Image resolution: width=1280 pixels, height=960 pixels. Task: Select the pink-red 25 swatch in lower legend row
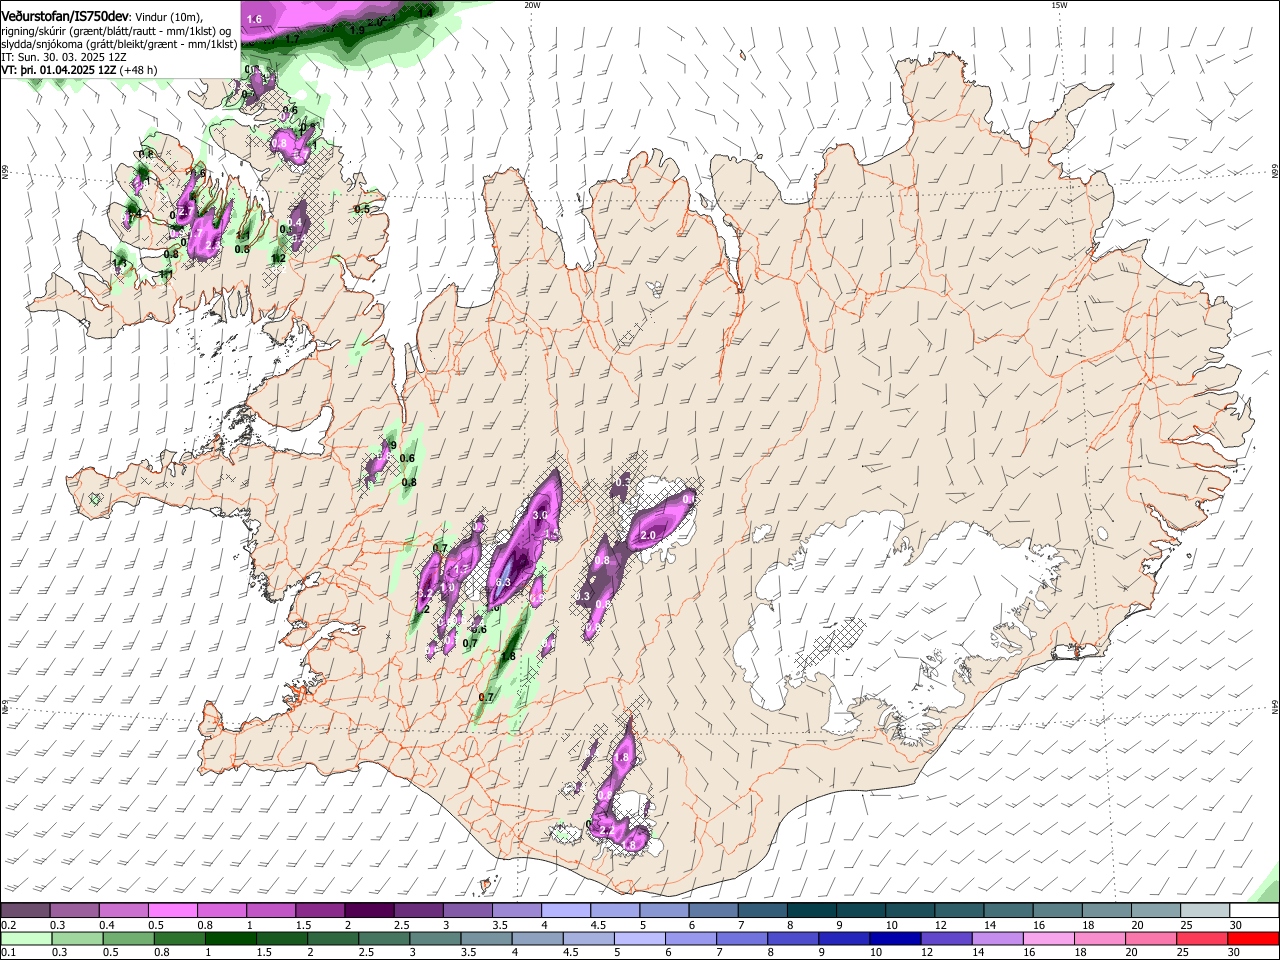click(1203, 938)
